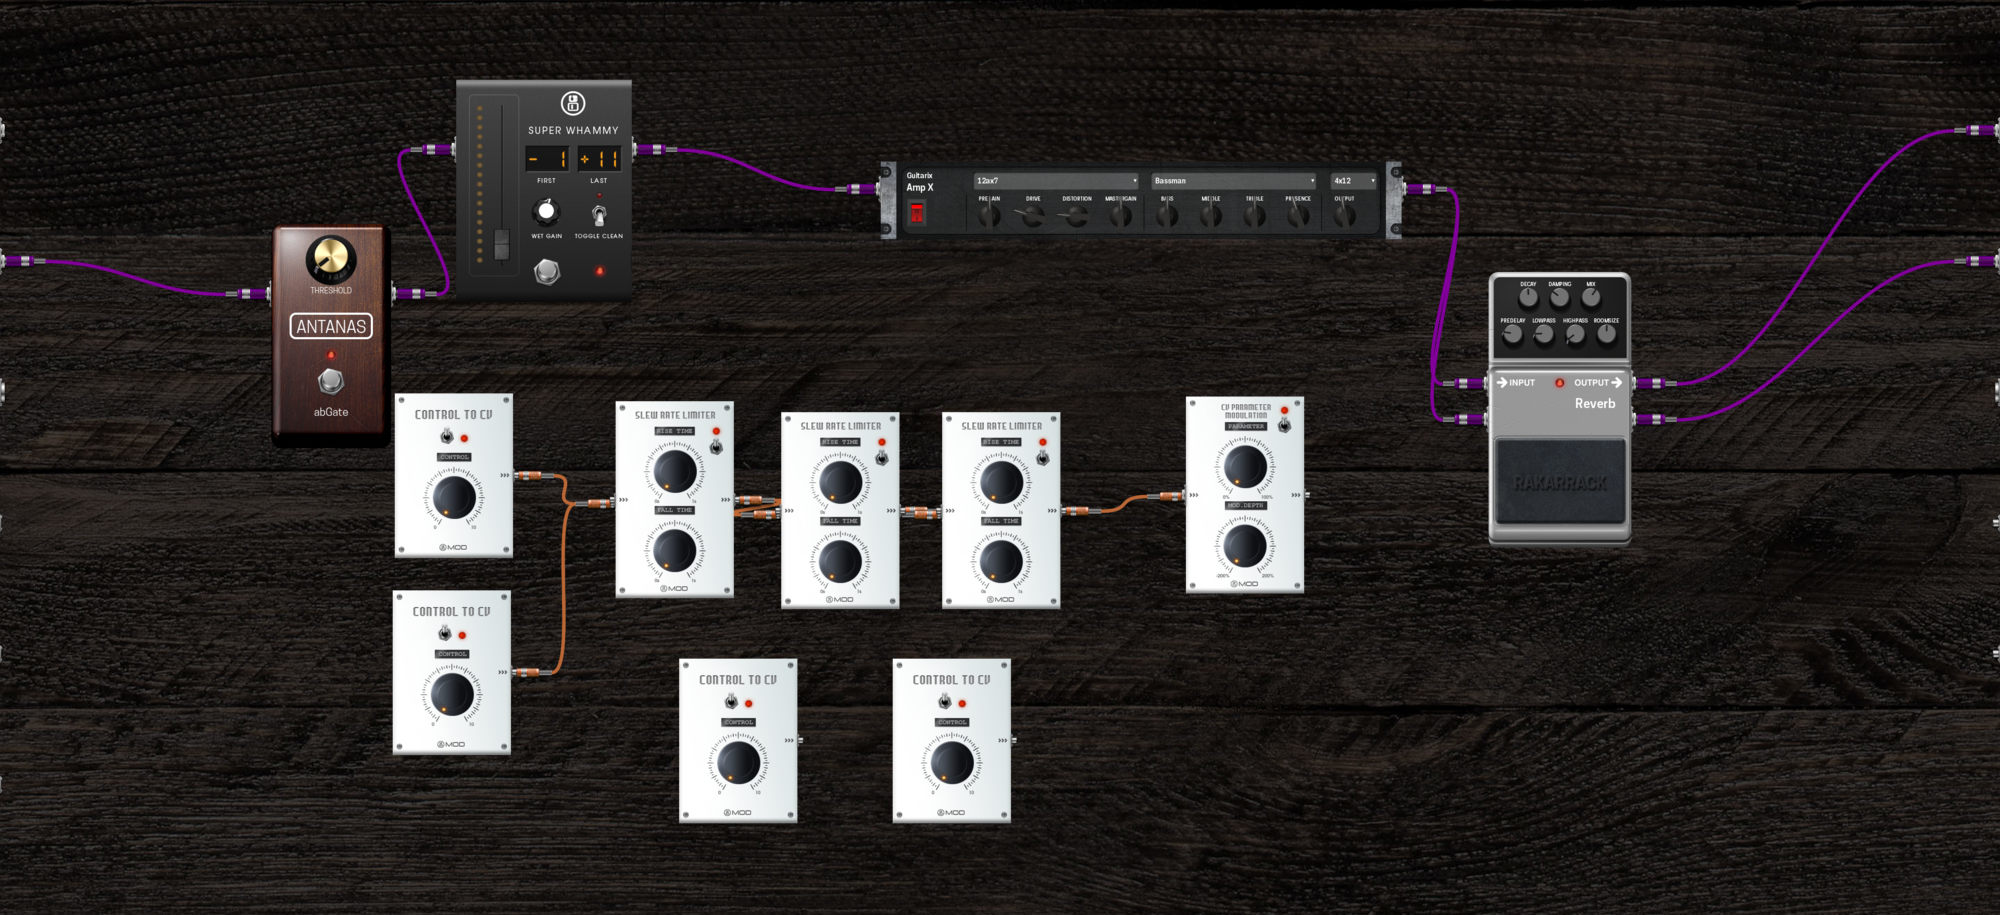Click the Guitarix Amp X title label
This screenshot has height=915, width=2000.
pyautogui.click(x=920, y=181)
